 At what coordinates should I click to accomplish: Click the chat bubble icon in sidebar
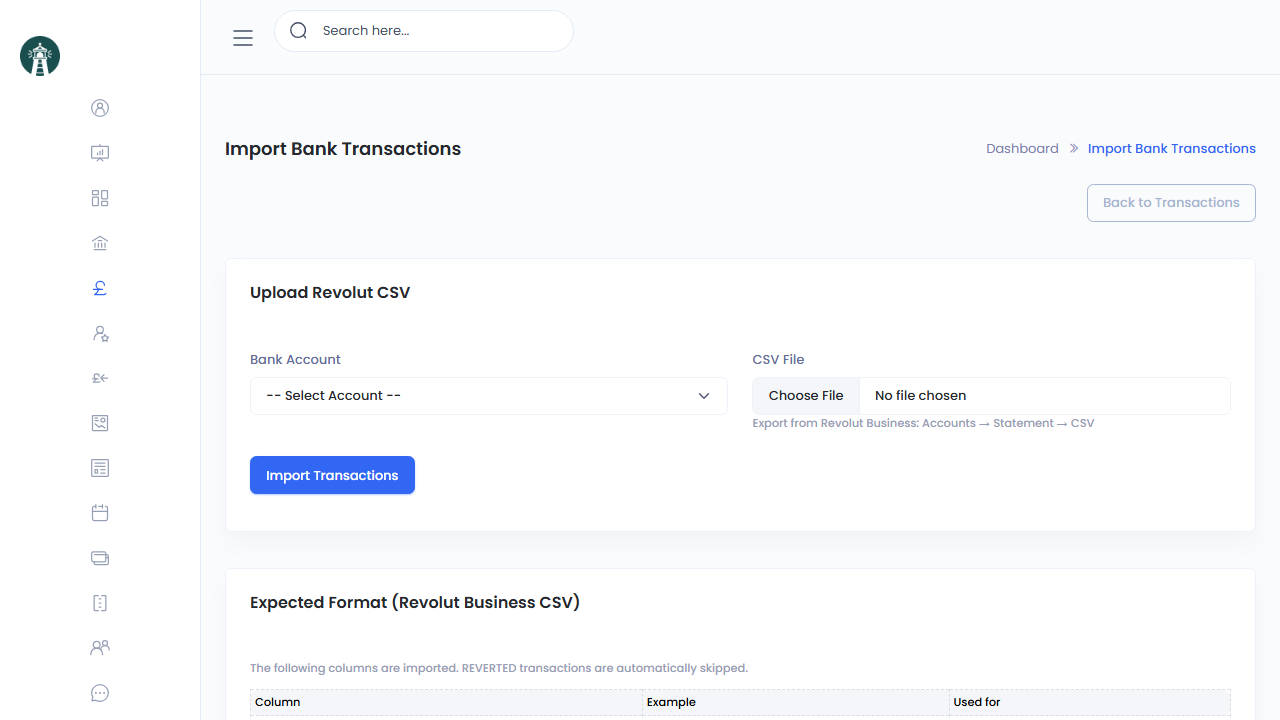tap(100, 693)
